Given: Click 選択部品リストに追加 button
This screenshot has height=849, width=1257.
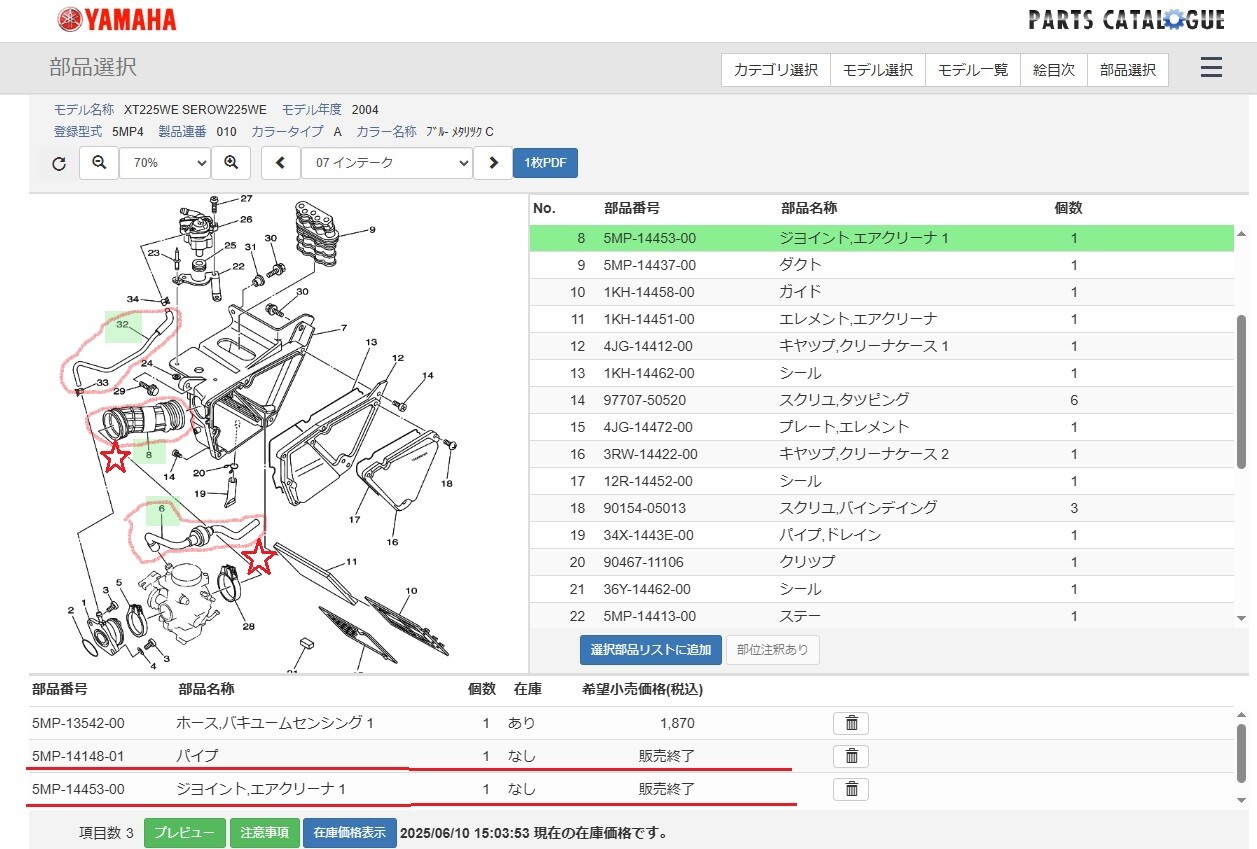Looking at the screenshot, I should 651,650.
